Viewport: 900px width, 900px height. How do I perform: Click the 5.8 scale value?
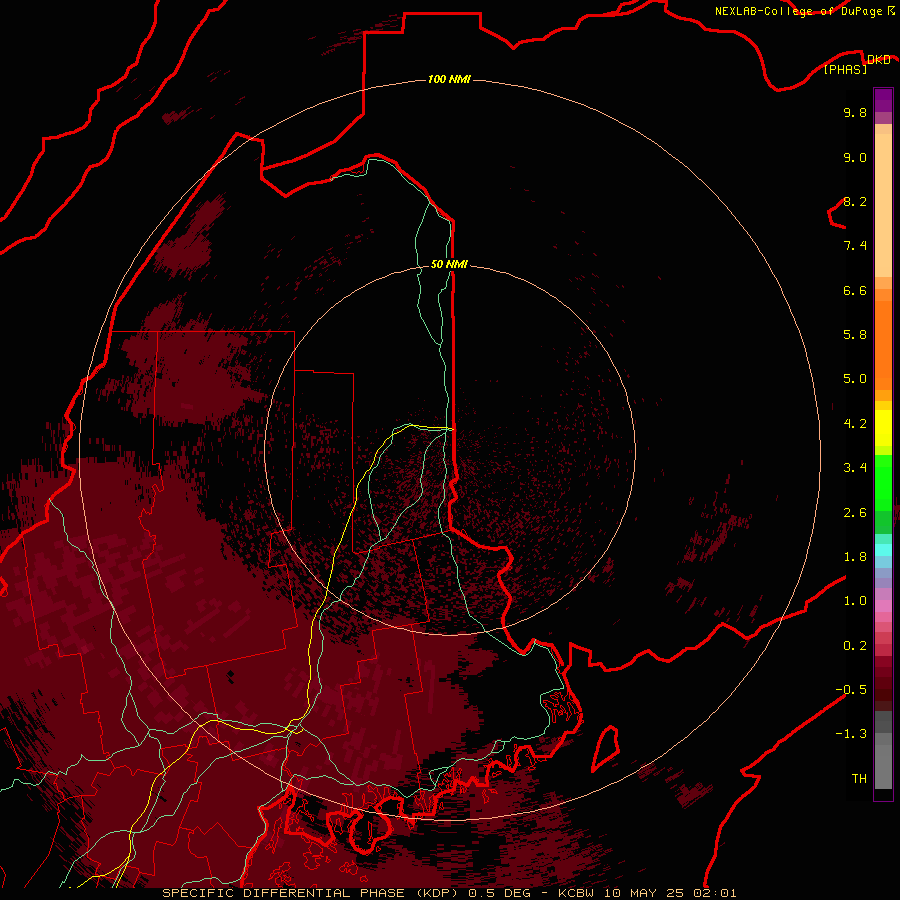[x=855, y=335]
